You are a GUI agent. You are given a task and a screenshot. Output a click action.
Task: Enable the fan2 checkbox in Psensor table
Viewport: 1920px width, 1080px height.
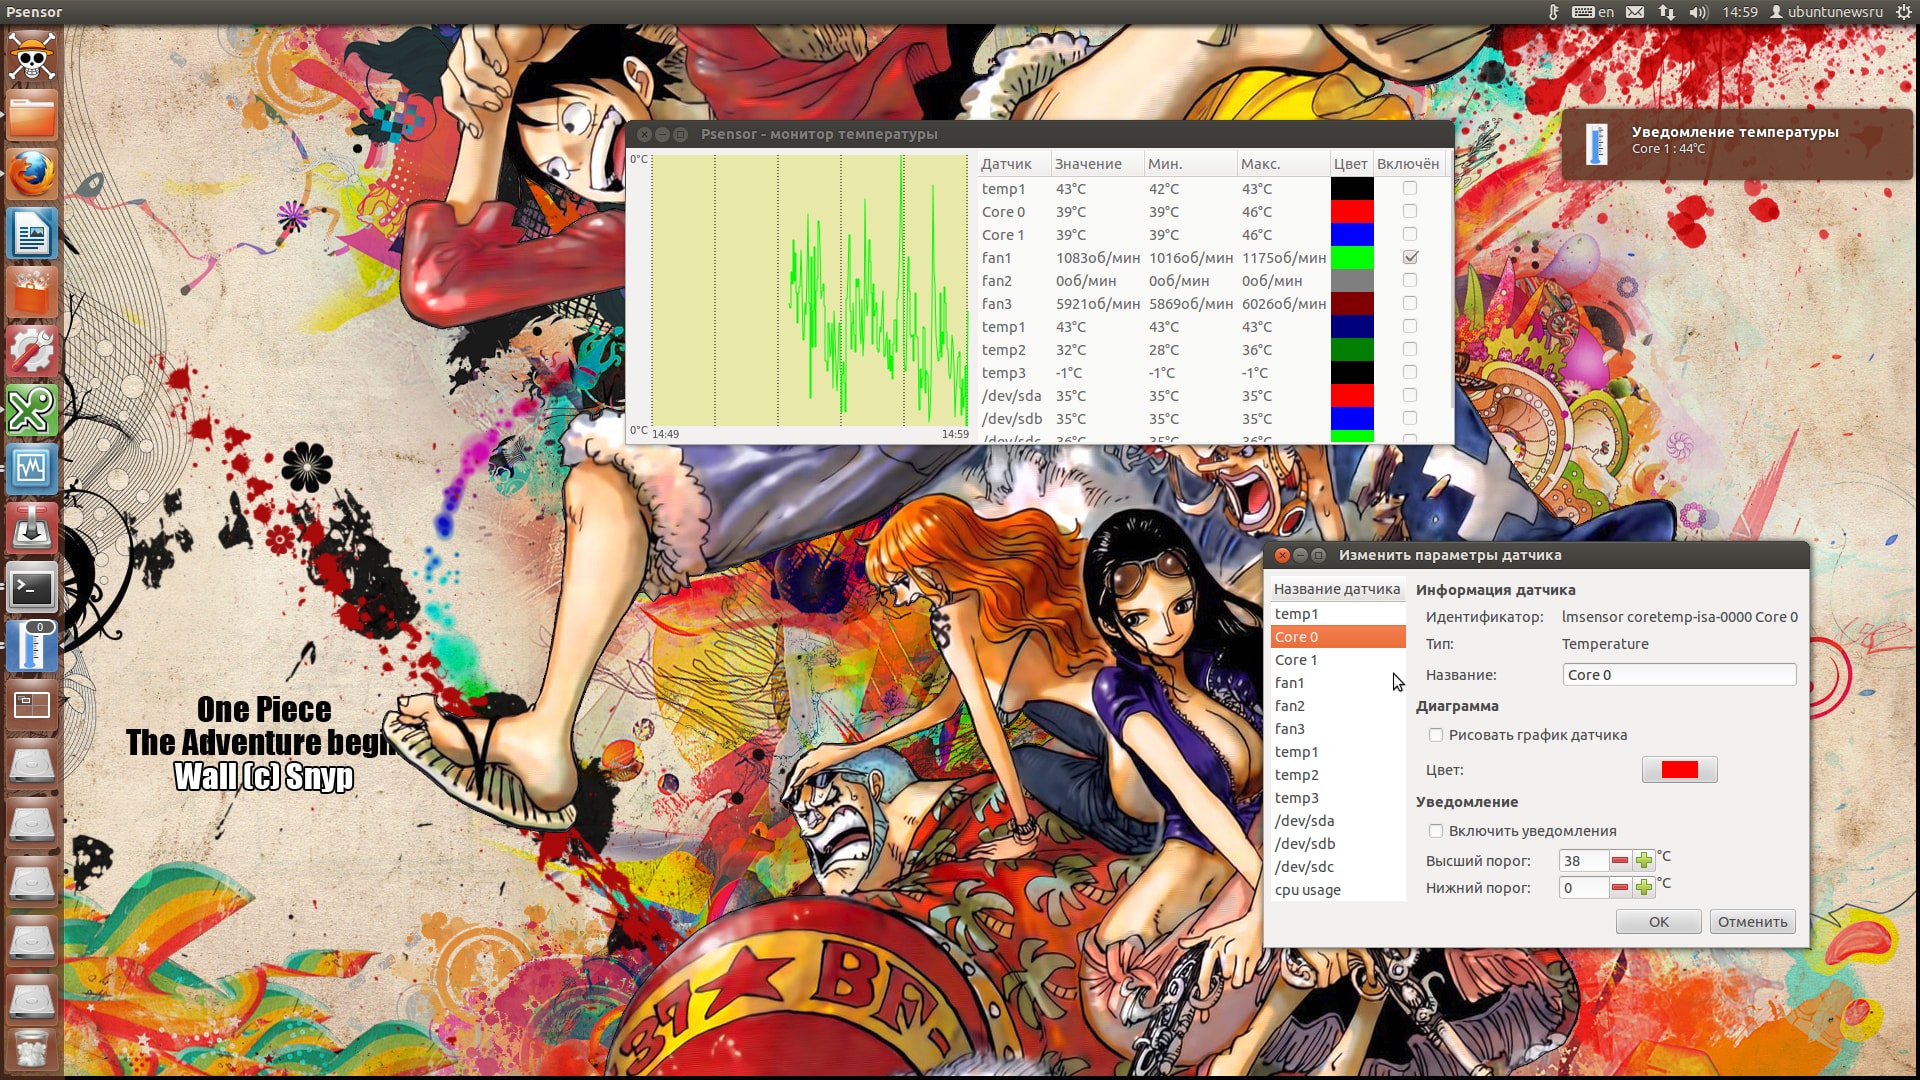[x=1410, y=280]
